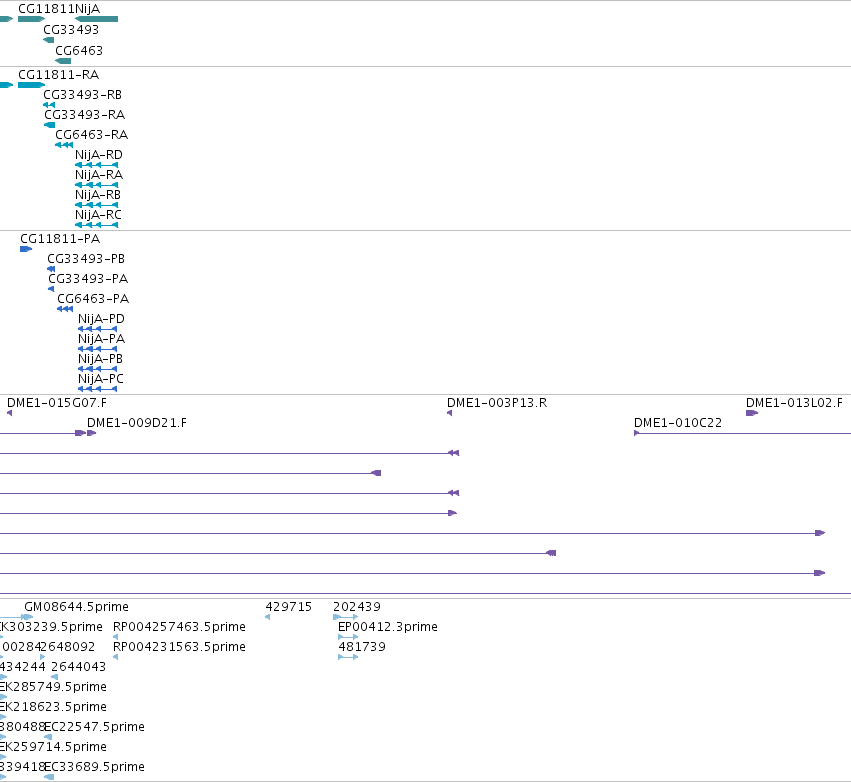The width and height of the screenshot is (851, 782).
Task: Select the NijA-RA transcript label
Action: (x=99, y=175)
